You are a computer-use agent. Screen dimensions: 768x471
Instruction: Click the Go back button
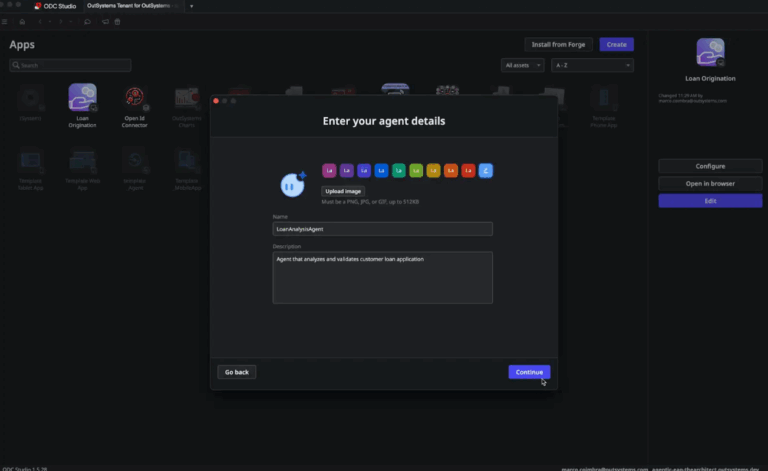click(x=237, y=372)
